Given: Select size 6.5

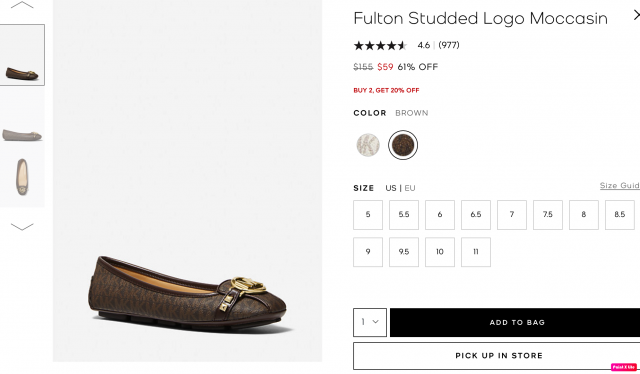Looking at the screenshot, I should [x=476, y=215].
